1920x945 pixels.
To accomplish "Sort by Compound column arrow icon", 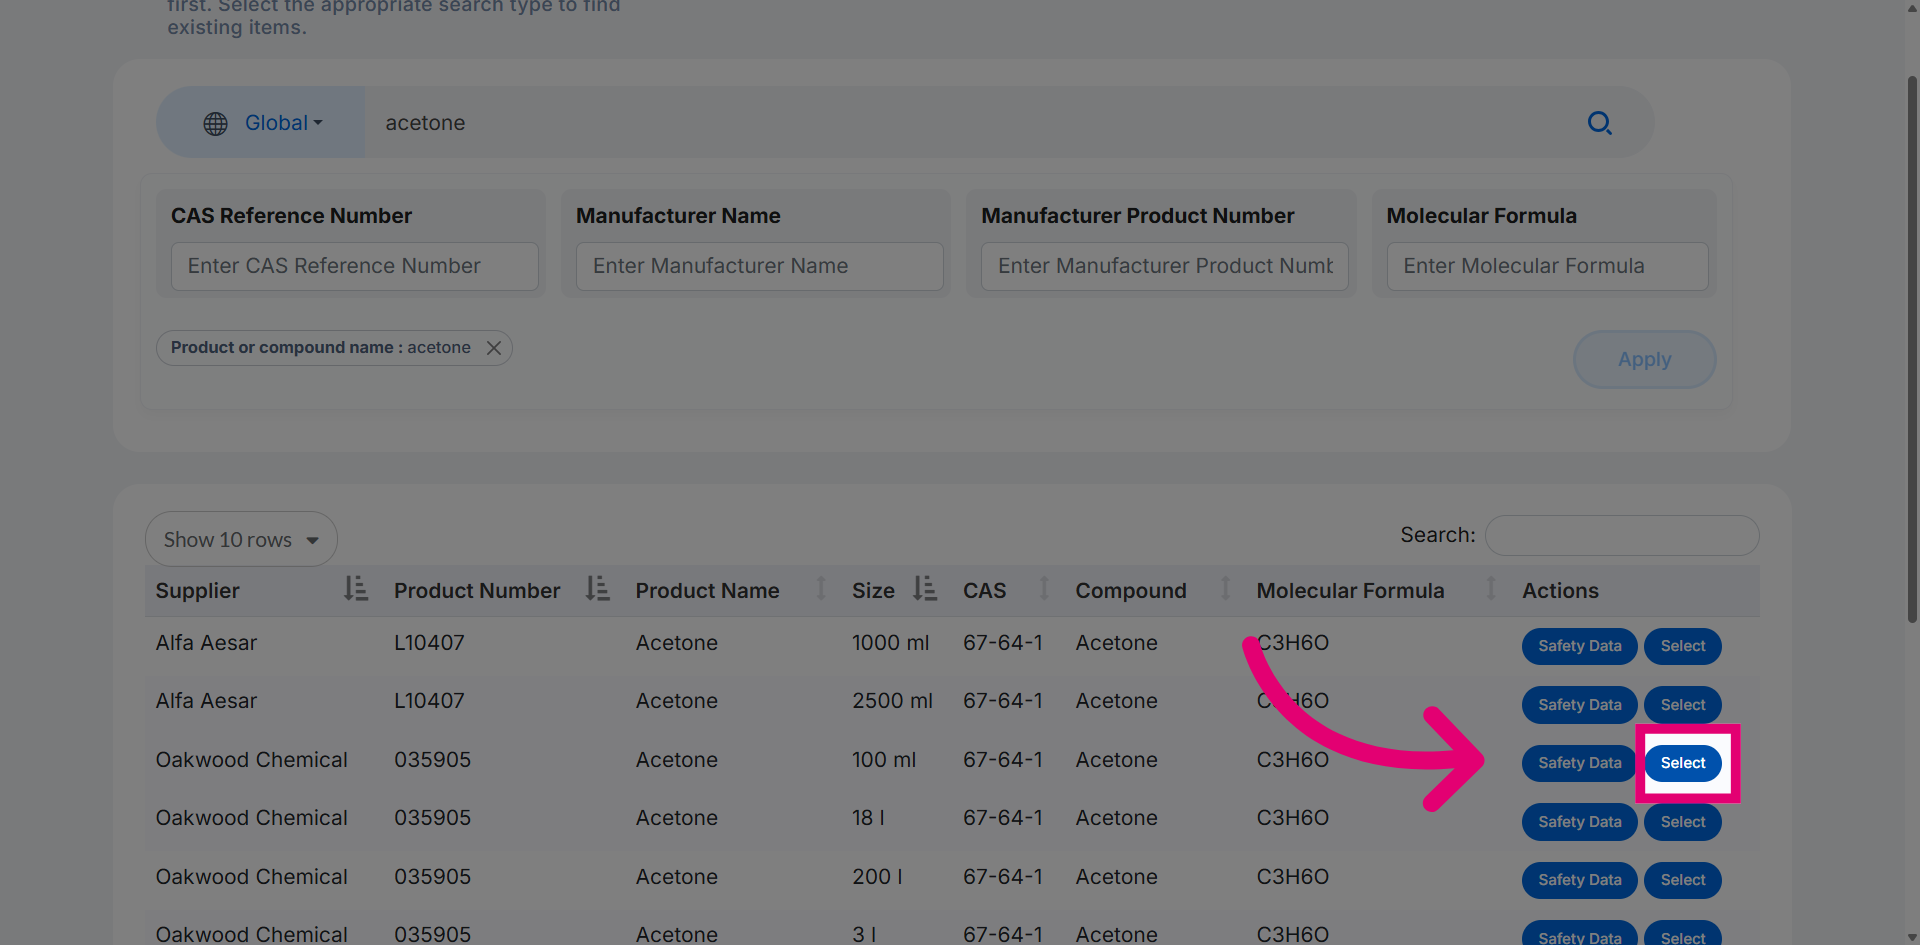I will pos(1225,589).
